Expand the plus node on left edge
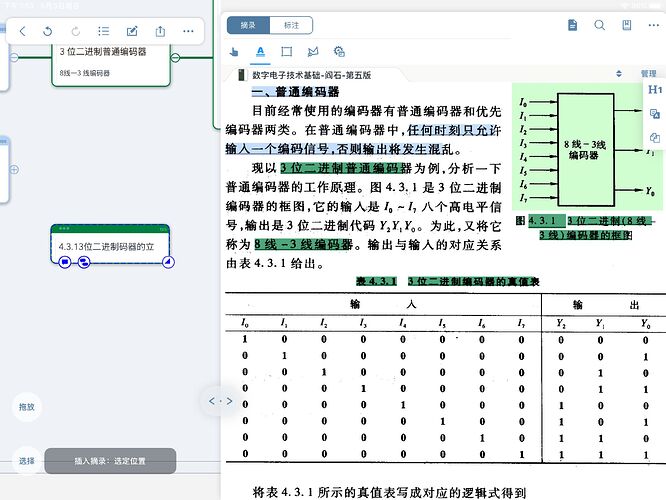666x500 pixels. (14, 169)
